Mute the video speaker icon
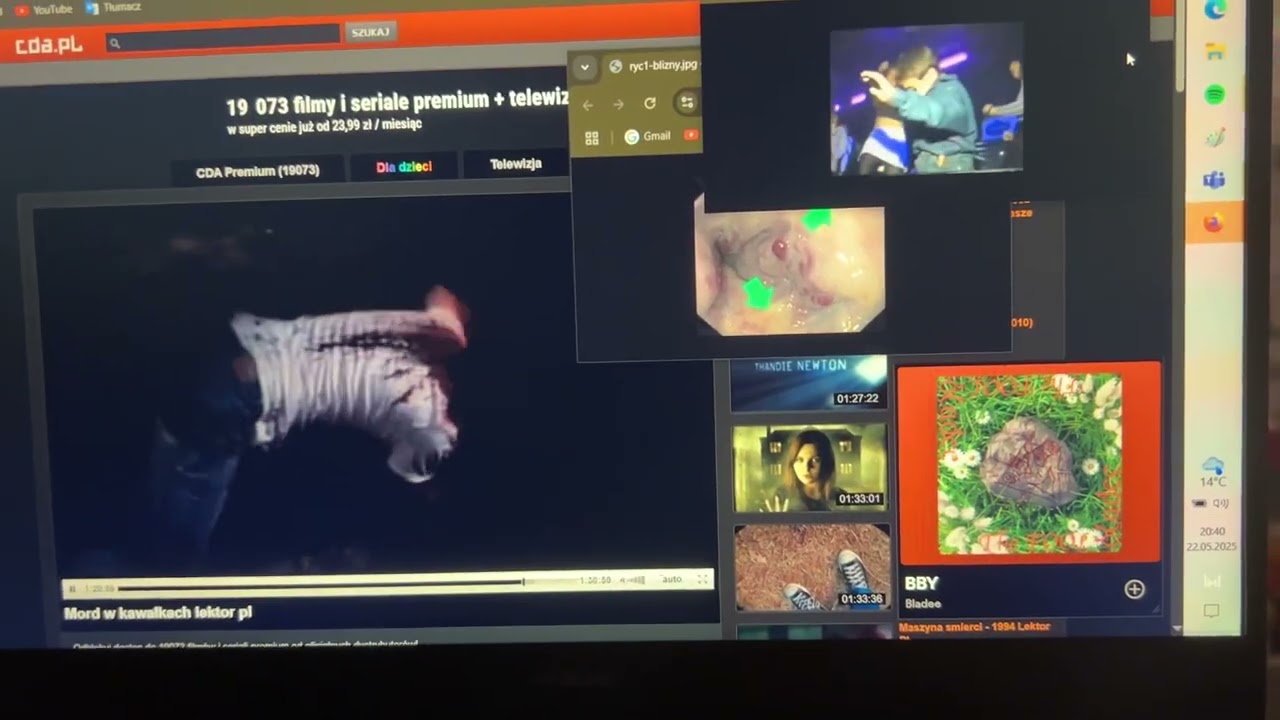This screenshot has width=1280, height=720. click(624, 579)
